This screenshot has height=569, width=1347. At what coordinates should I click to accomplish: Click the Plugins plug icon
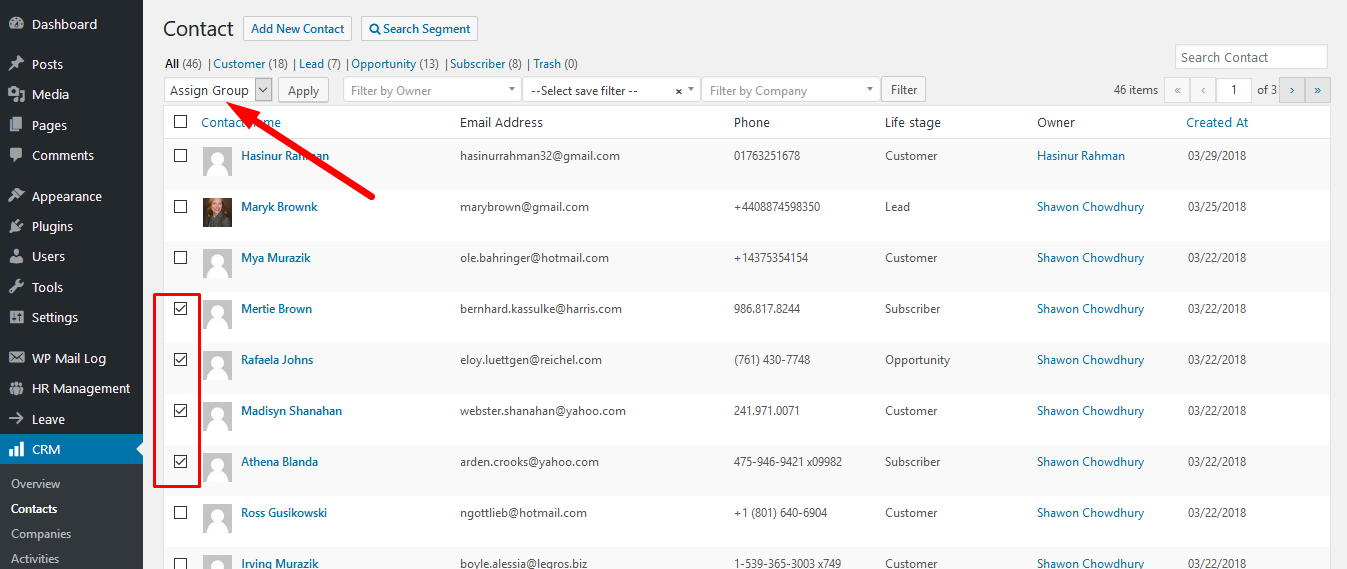click(x=16, y=226)
